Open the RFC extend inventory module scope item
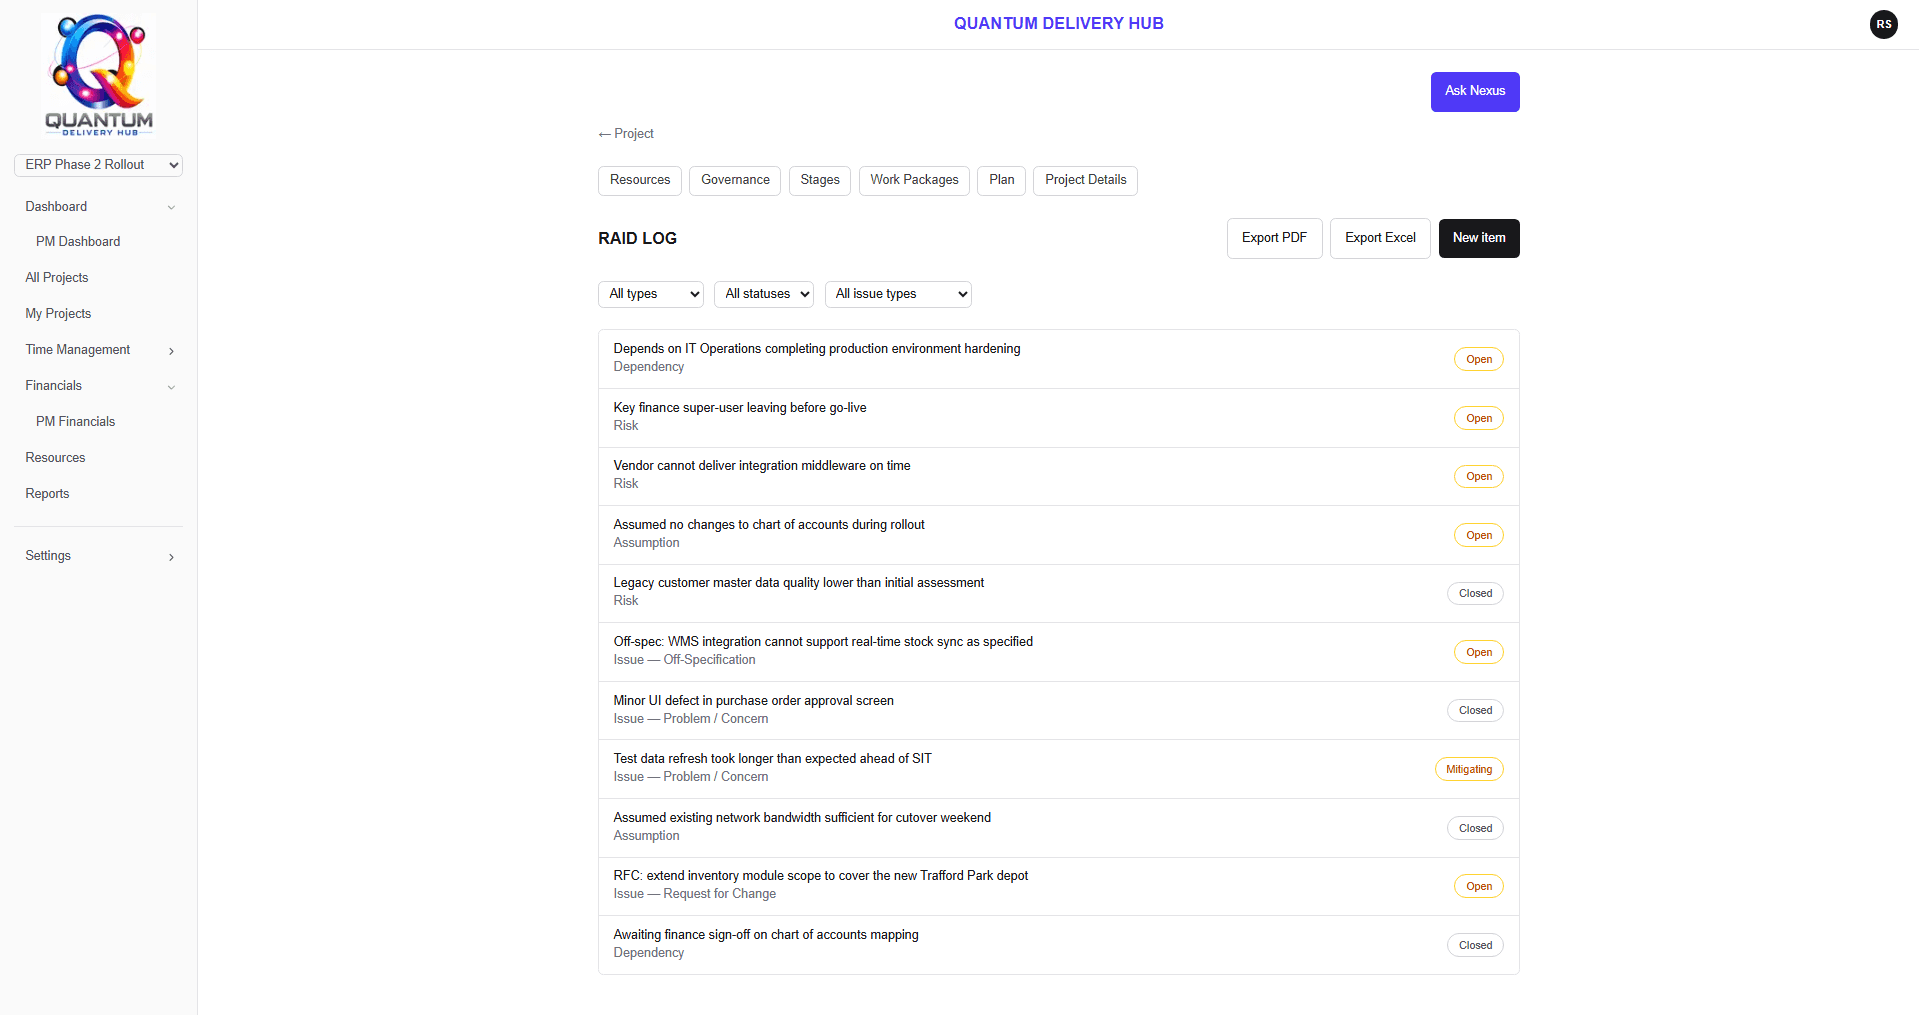Screen dimensions: 1919x1015 pyautogui.click(x=1058, y=886)
